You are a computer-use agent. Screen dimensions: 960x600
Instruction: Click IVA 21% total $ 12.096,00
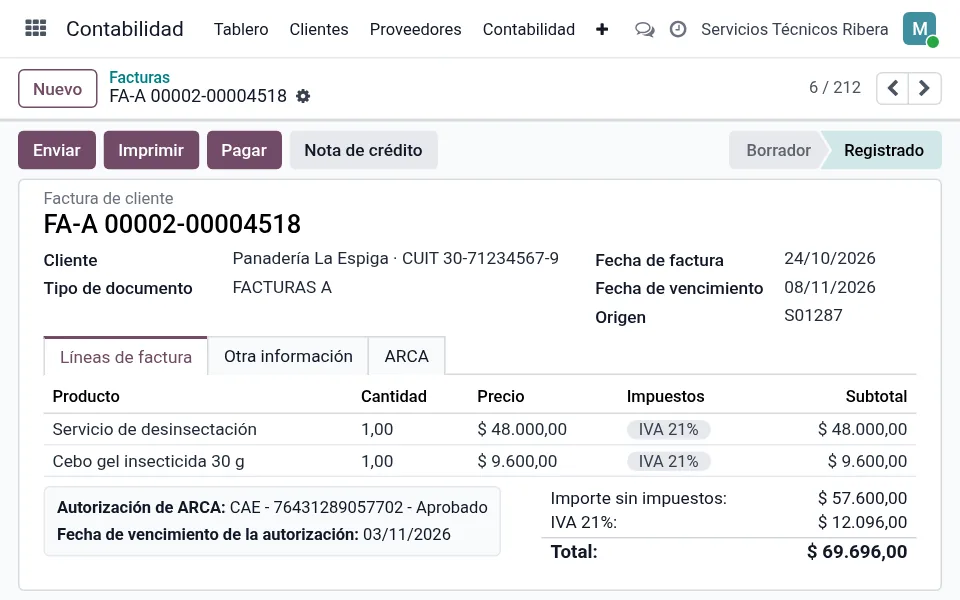click(863, 522)
